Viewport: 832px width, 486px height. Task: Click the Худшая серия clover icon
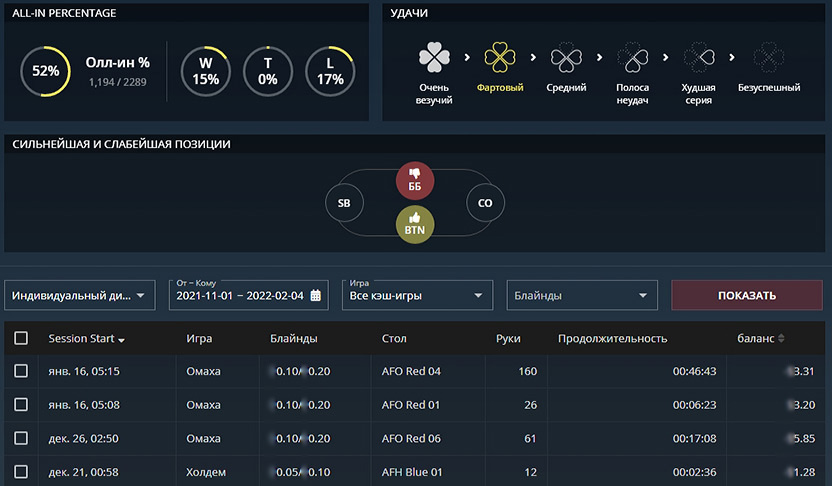(x=698, y=58)
